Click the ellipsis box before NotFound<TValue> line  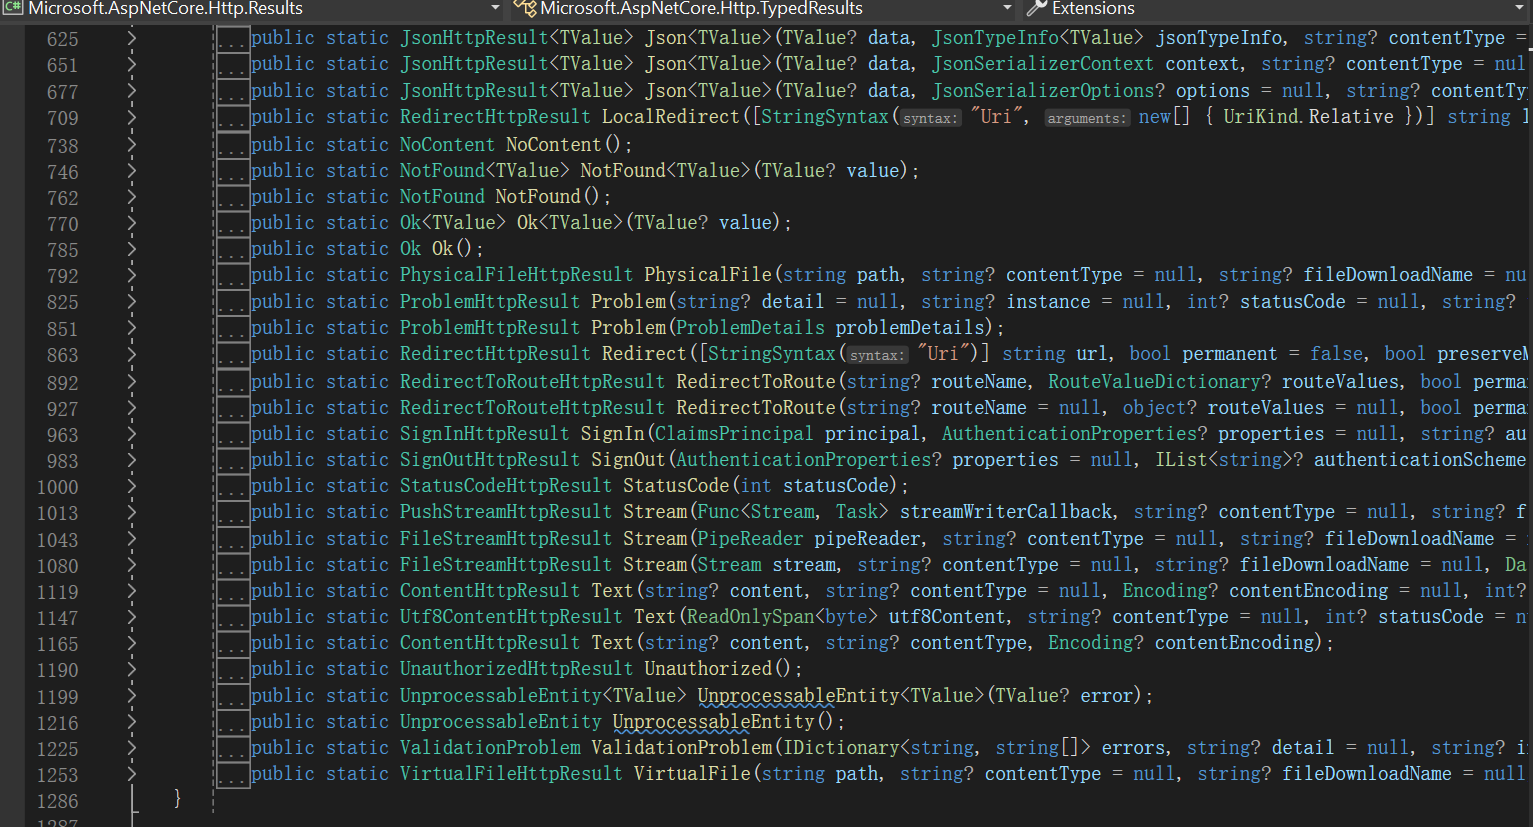click(x=233, y=171)
